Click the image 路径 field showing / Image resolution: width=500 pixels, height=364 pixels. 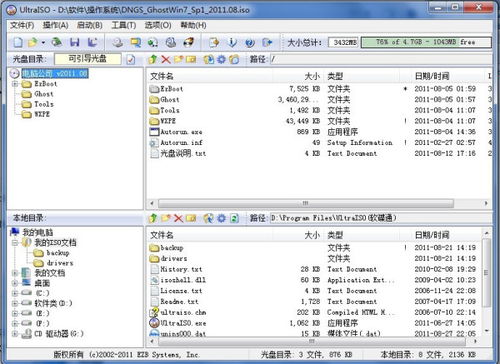[x=381, y=59]
